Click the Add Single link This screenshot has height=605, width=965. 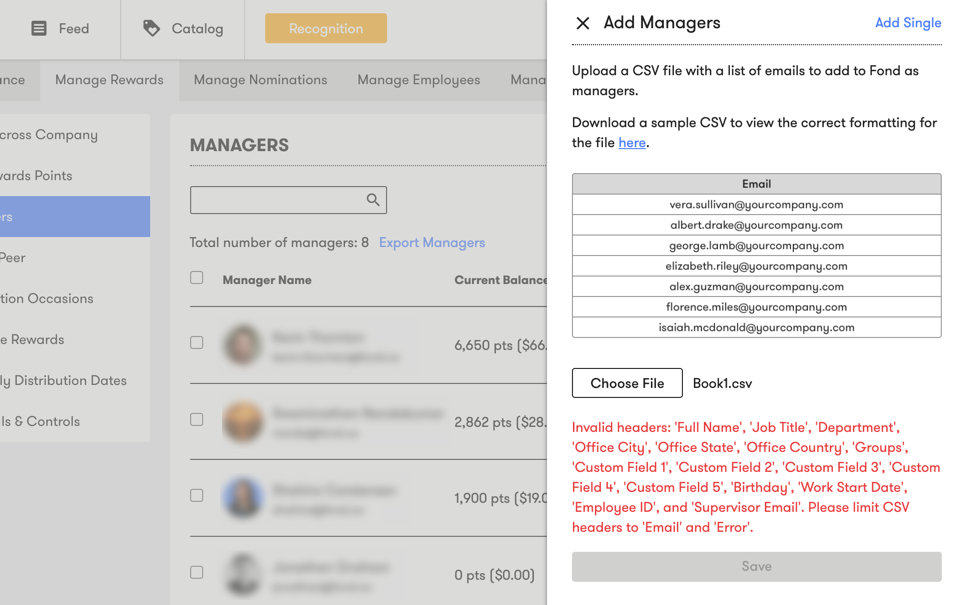pyautogui.click(x=908, y=23)
